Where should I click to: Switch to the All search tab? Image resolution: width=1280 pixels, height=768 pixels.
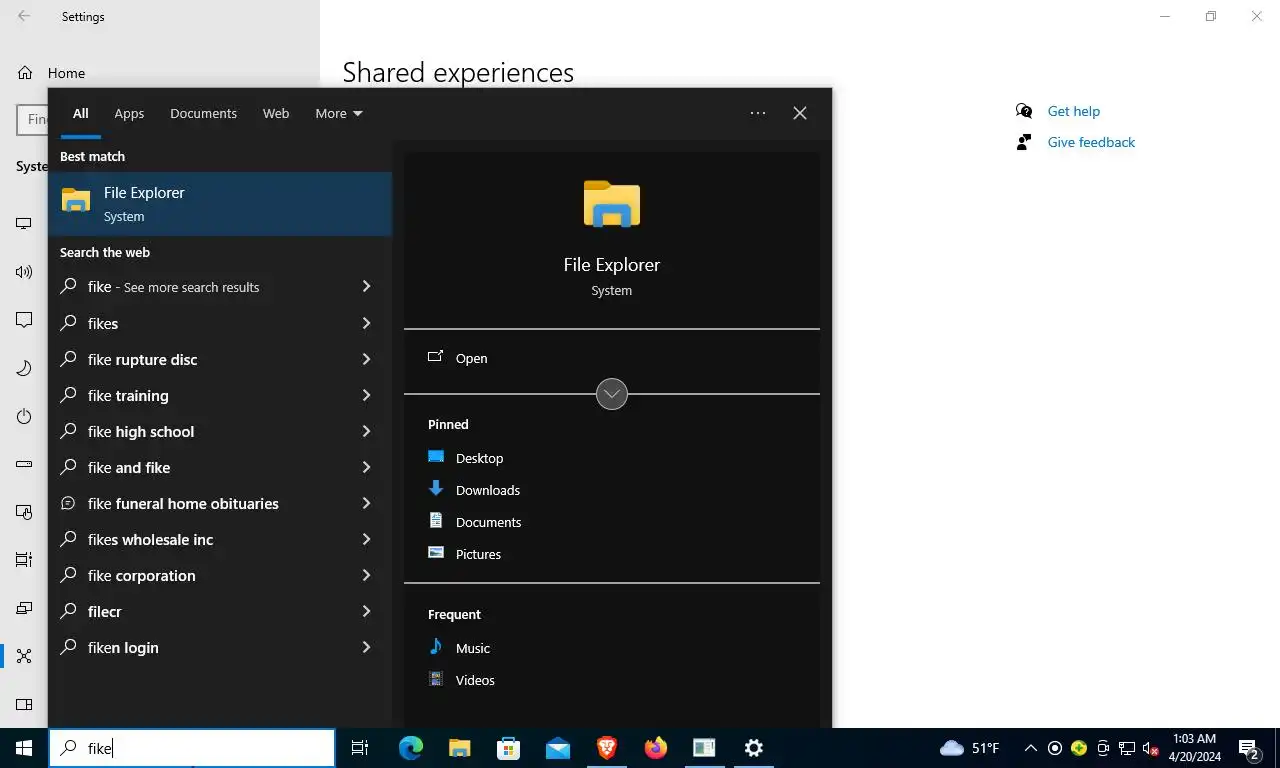pyautogui.click(x=80, y=113)
